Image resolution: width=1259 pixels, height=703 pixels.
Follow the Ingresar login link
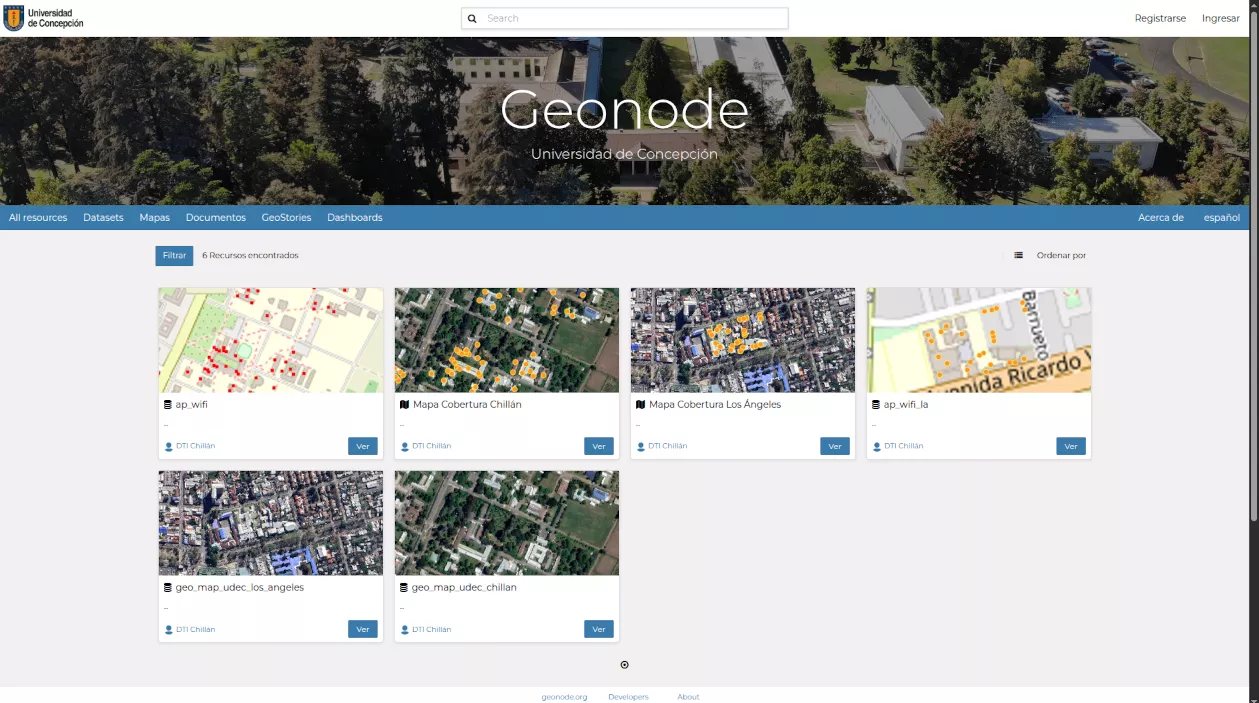point(1220,19)
